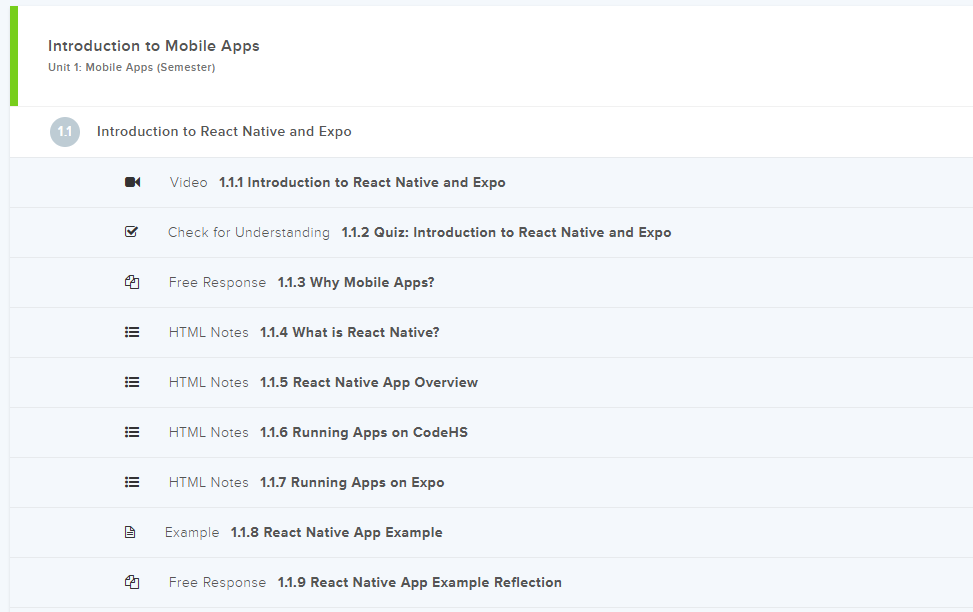Click the Example label on the 1.1.8 row
Screen dimensions: 973x612
(x=192, y=533)
